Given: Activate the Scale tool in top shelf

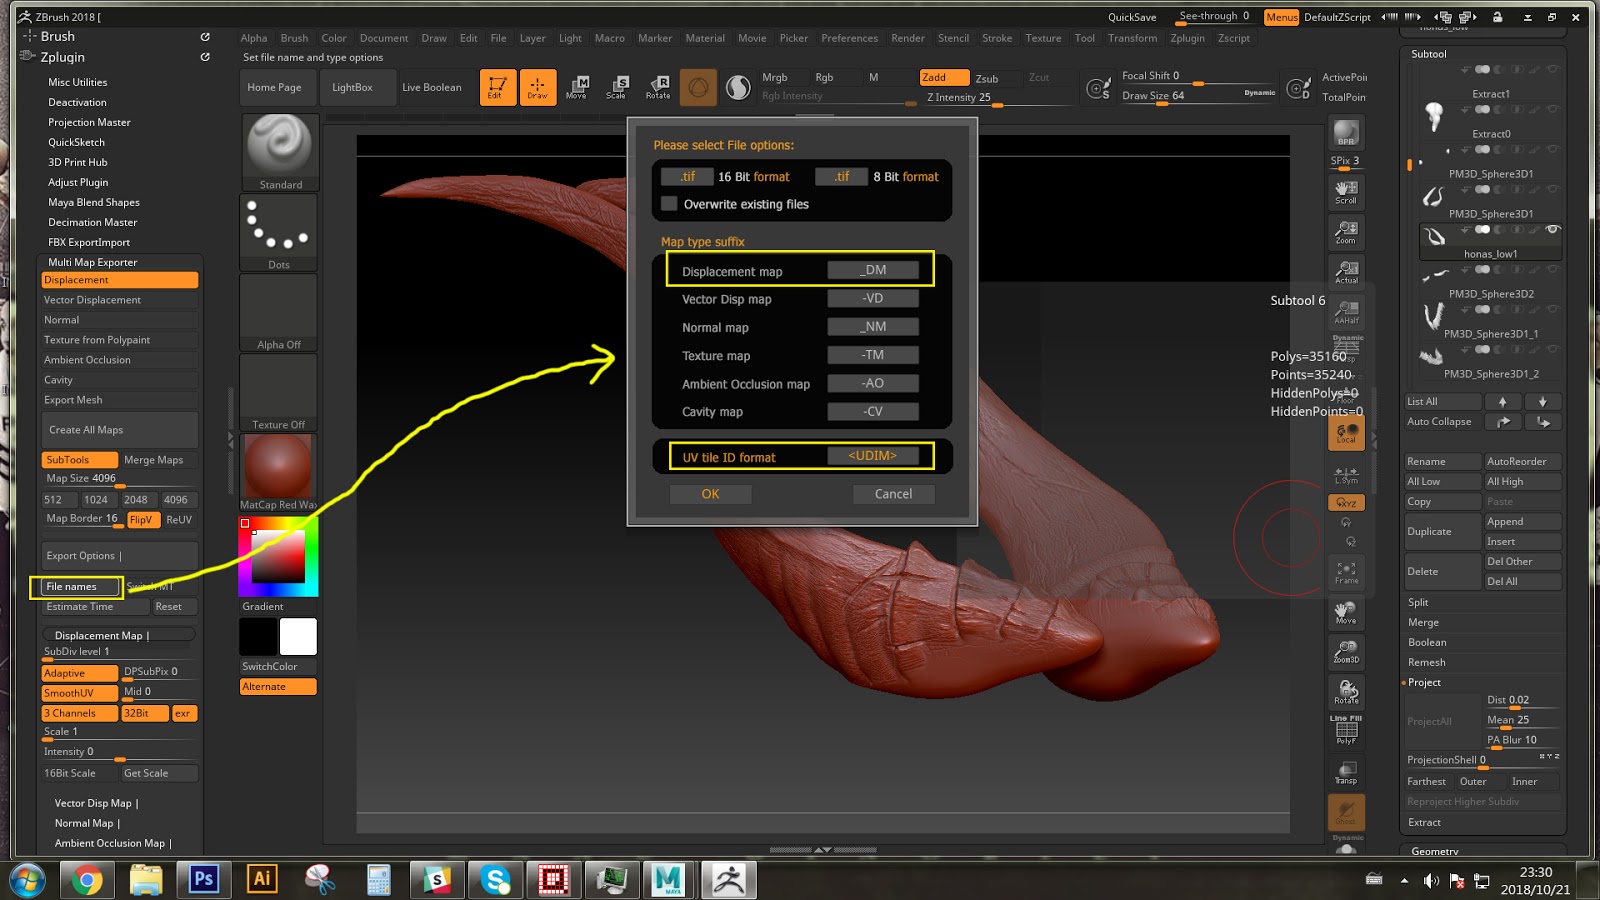Looking at the screenshot, I should pos(617,87).
